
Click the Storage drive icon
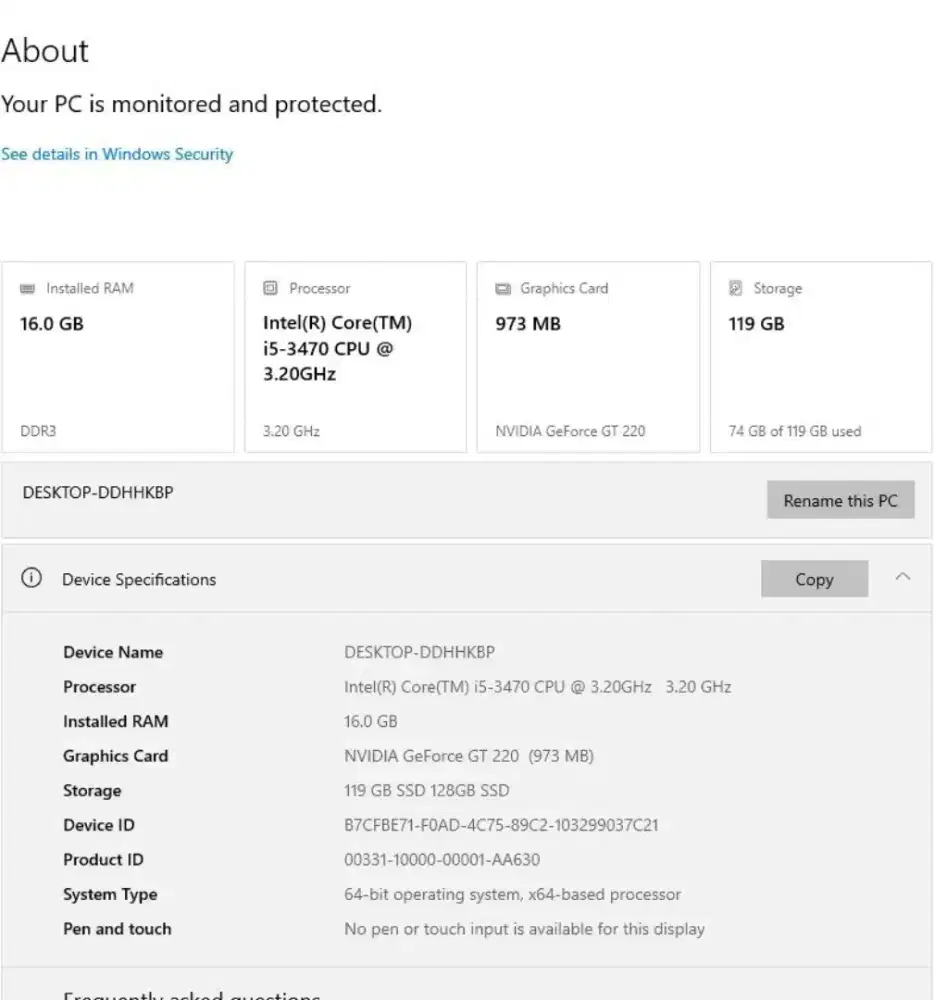(x=736, y=288)
